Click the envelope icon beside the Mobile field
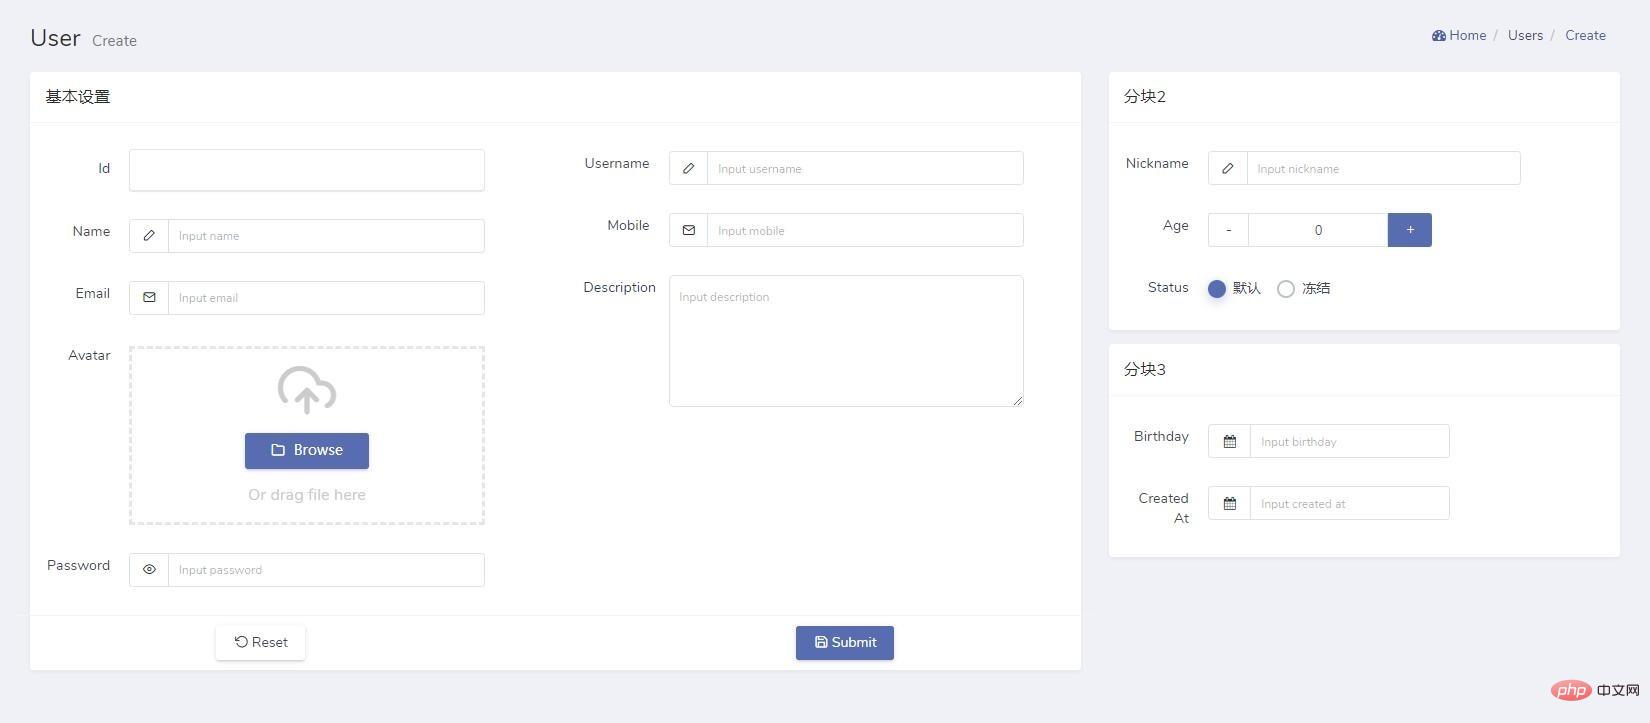The image size is (1650, 723). (x=689, y=230)
